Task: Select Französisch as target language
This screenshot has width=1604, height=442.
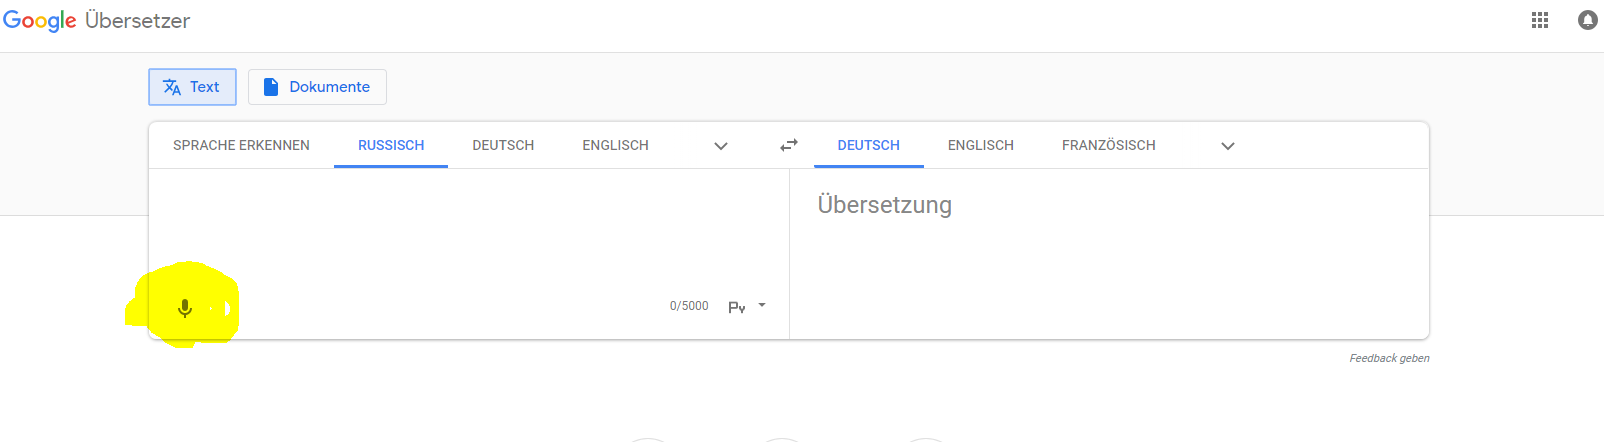Action: (1109, 145)
